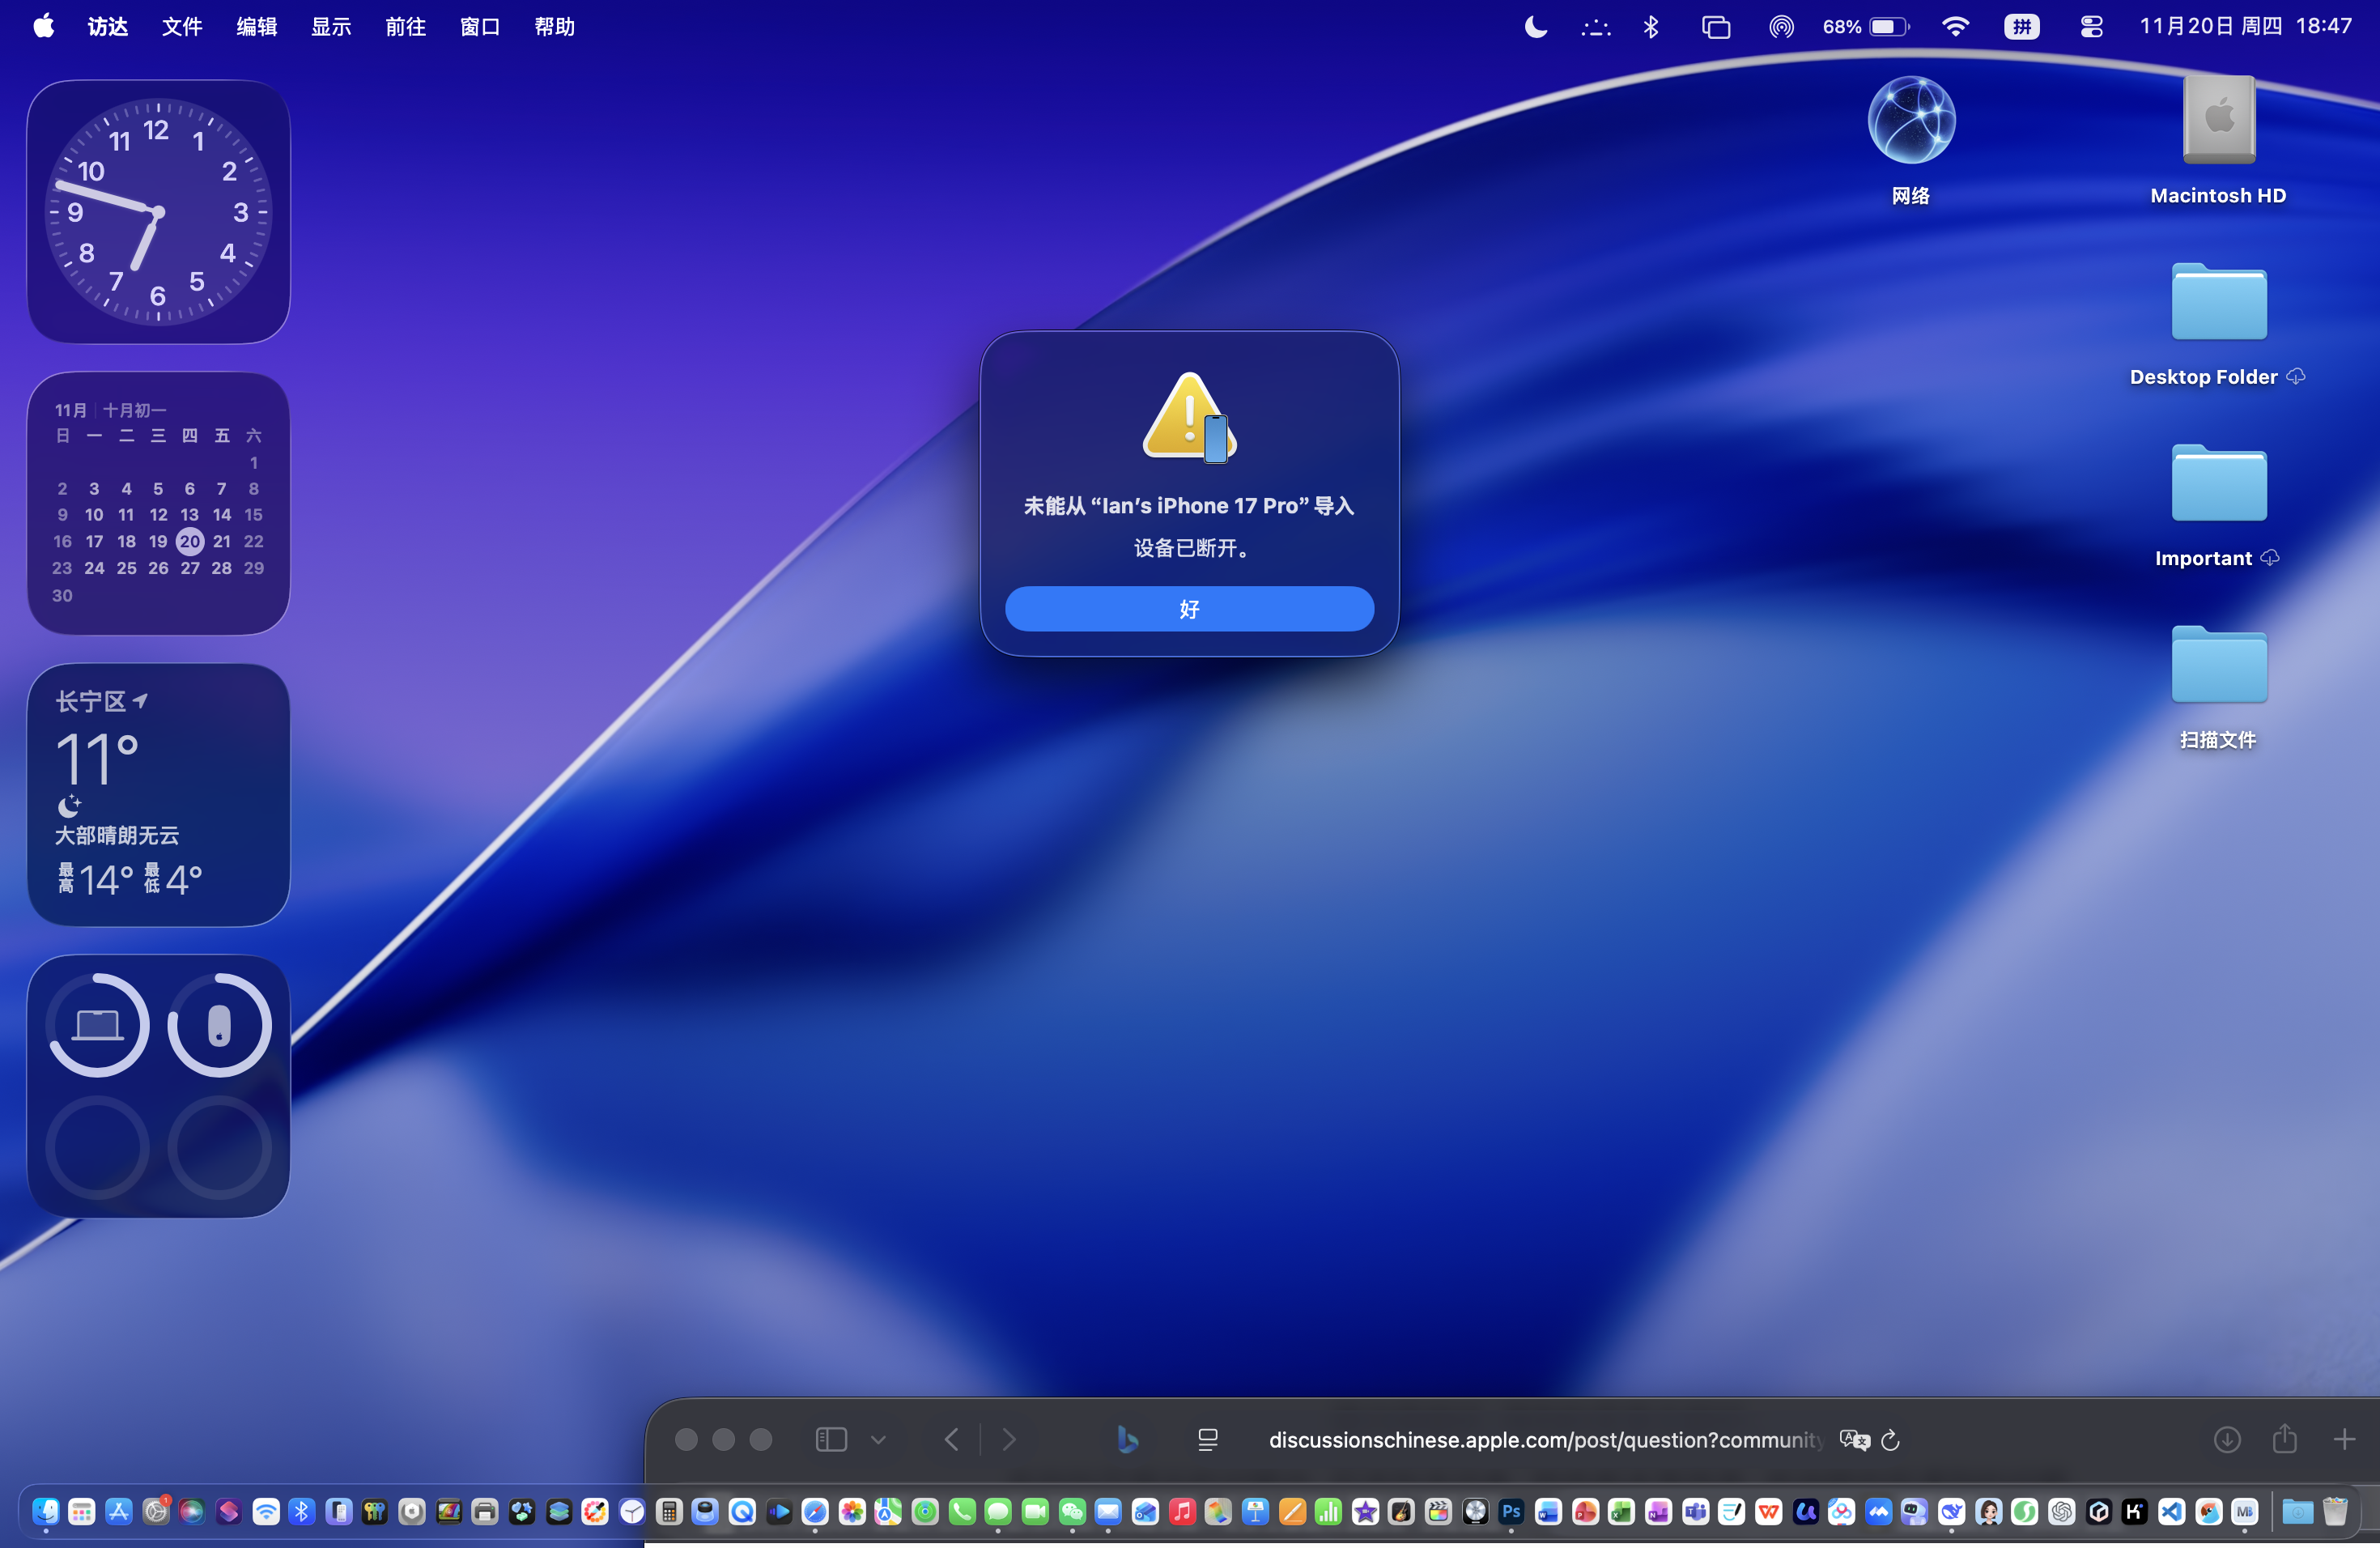Open the Control Center menu bar icon
This screenshot has height=1548, width=2380.
pyautogui.click(x=2091, y=27)
